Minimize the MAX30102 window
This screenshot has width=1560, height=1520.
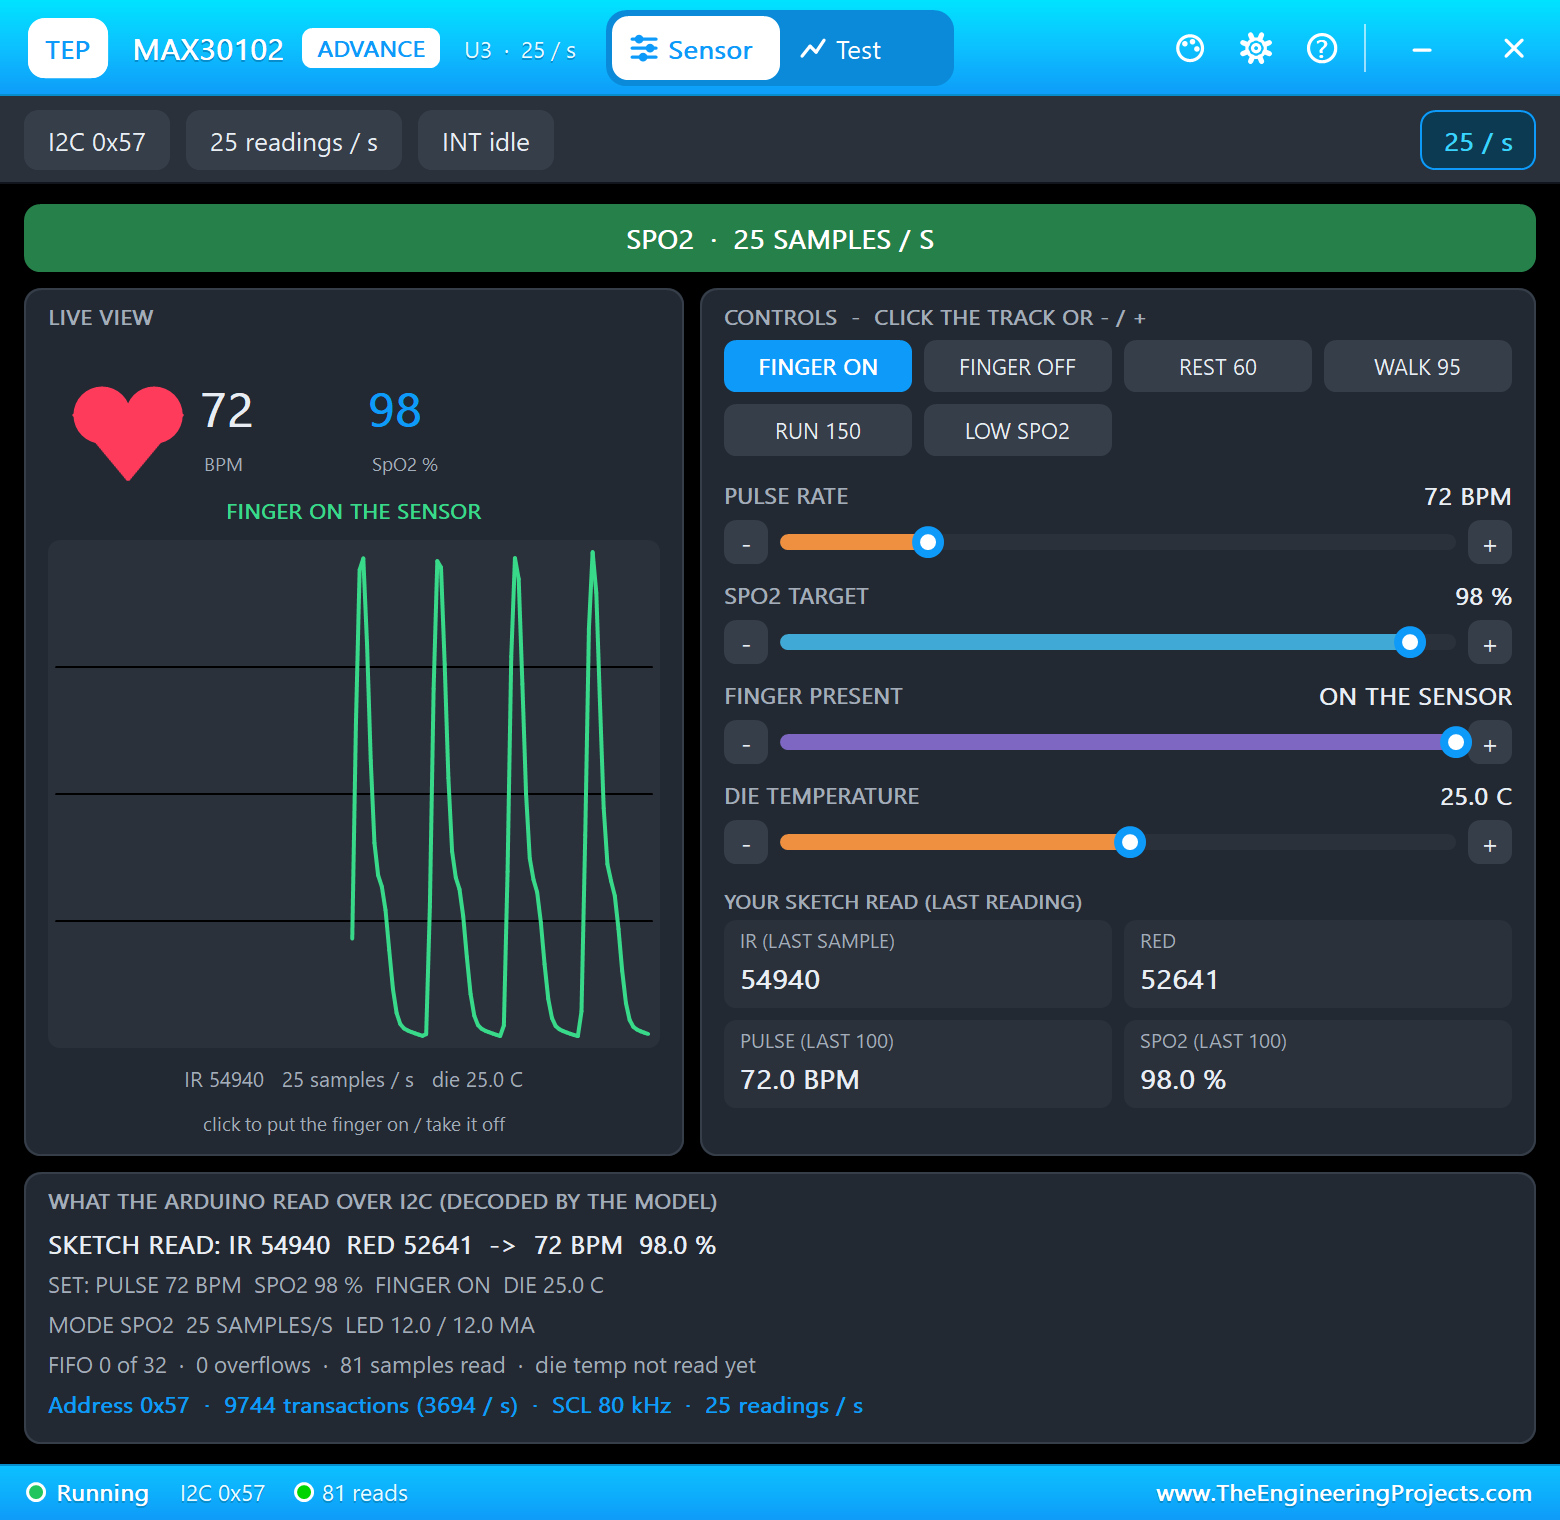[1422, 48]
